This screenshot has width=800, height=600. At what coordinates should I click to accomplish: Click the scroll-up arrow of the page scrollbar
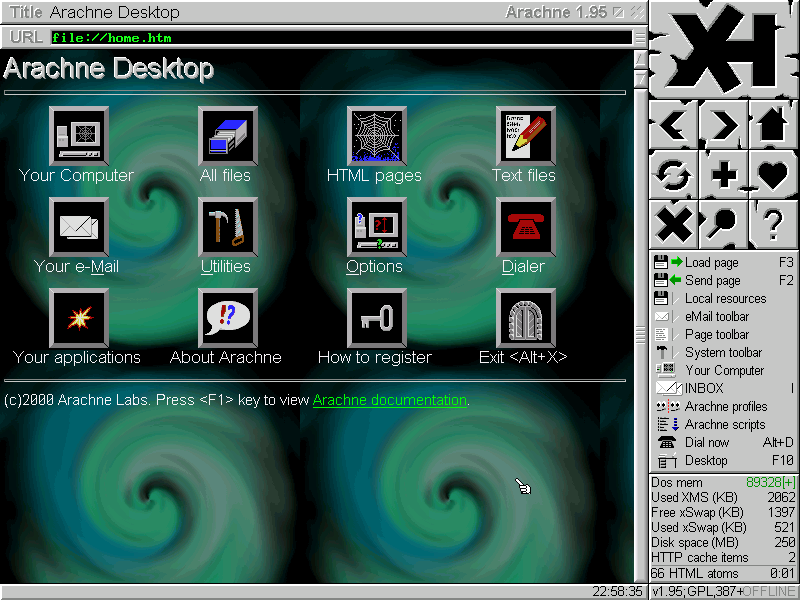640,60
